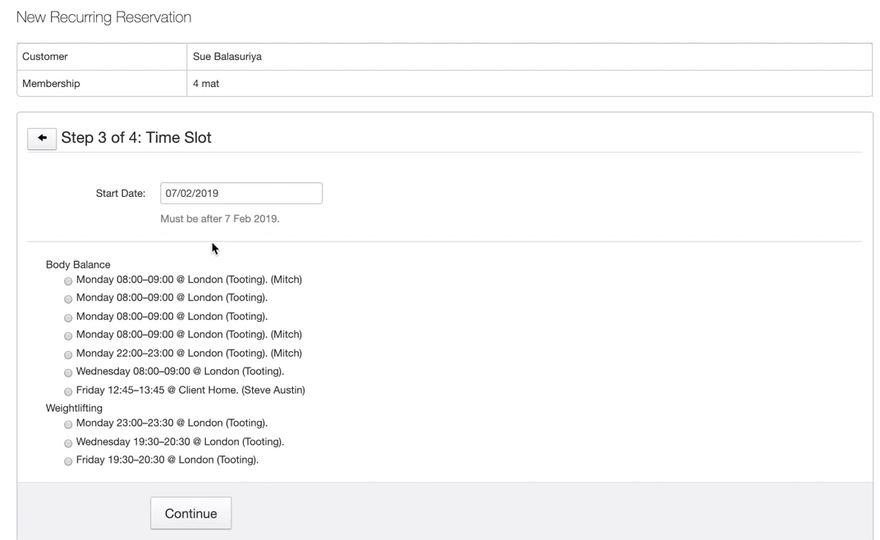Click the membership value 4 mat
The image size is (880, 540).
click(206, 84)
